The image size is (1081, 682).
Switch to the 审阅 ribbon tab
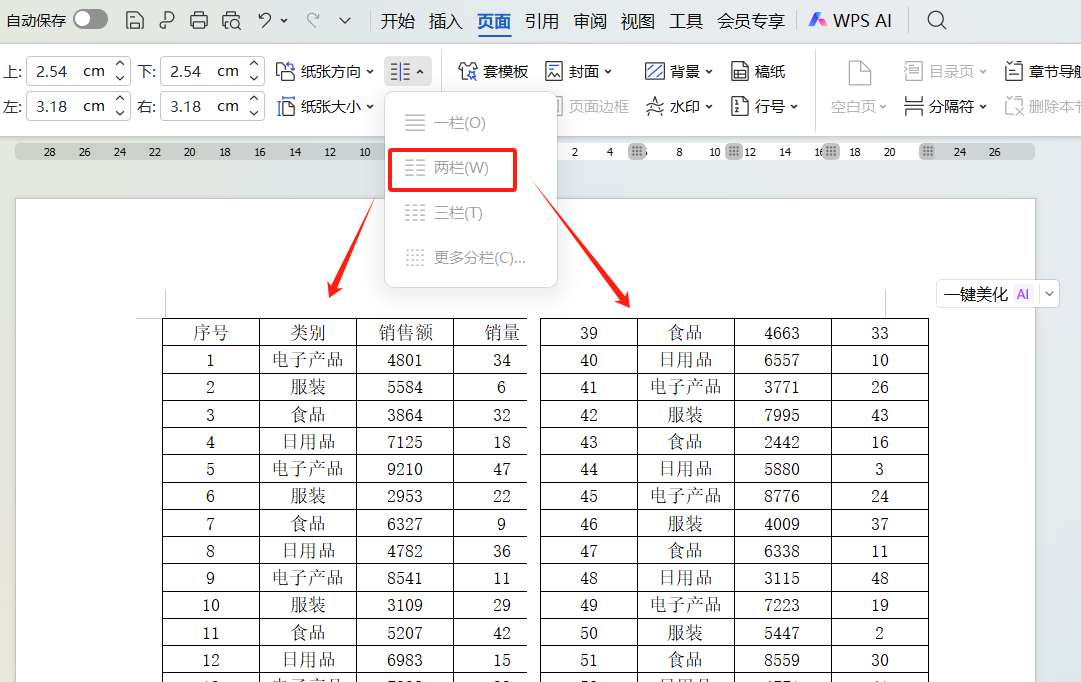(x=589, y=19)
